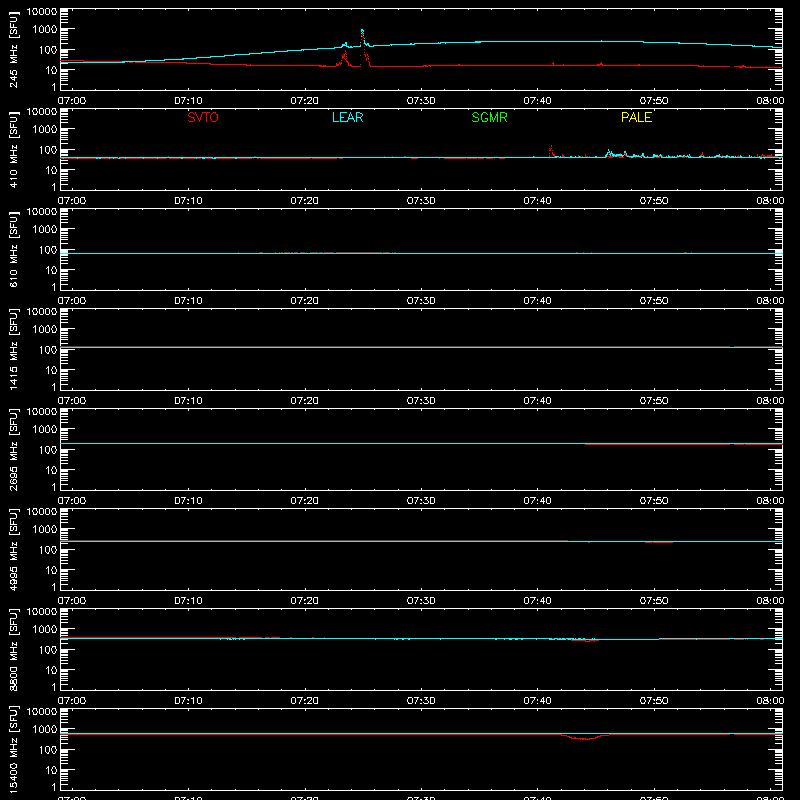The height and width of the screenshot is (800, 800).
Task: Select the "1415 MHz [SFU]" axis title
Action: (x=13, y=349)
